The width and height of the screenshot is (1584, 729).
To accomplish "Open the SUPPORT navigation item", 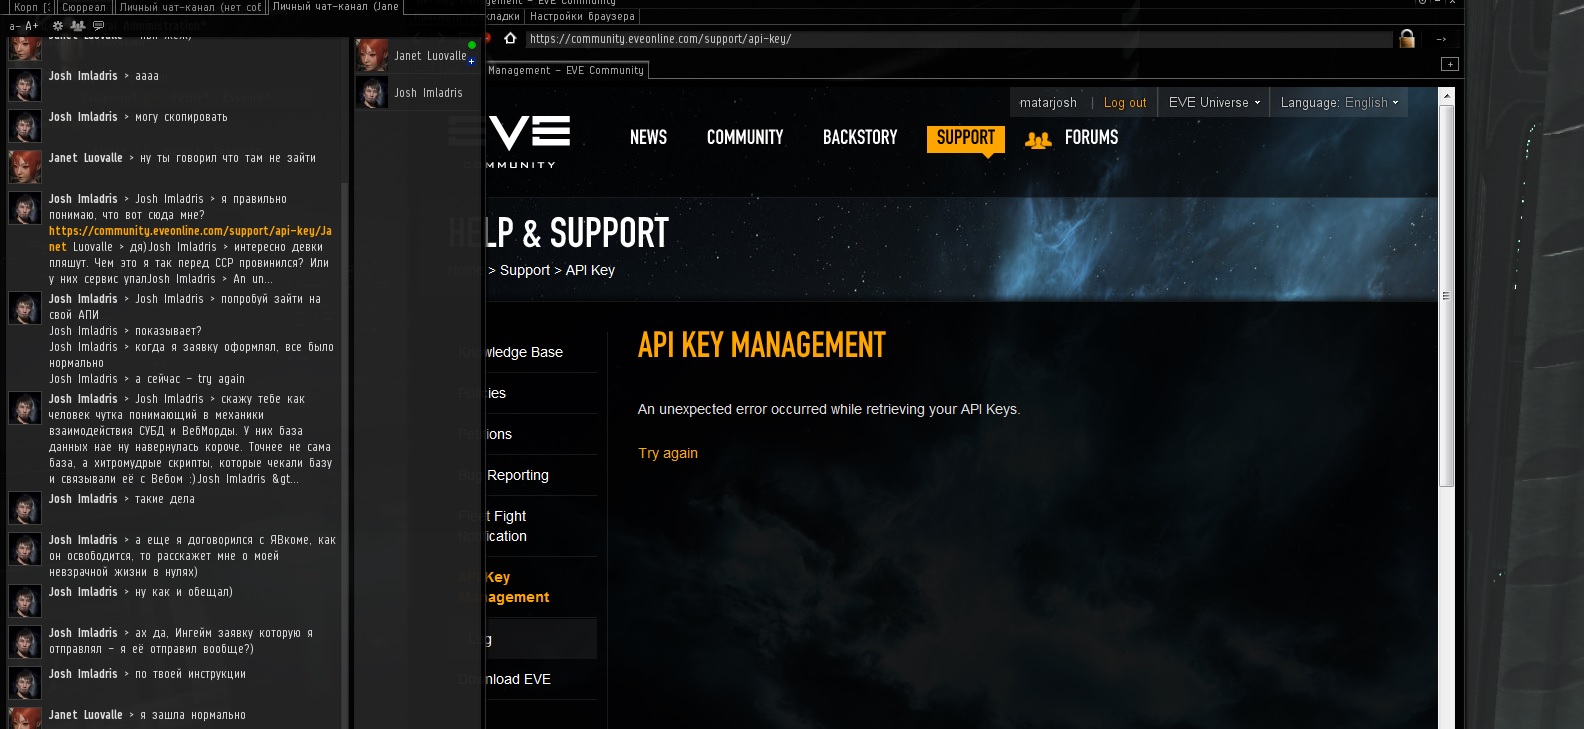I will (x=966, y=139).
